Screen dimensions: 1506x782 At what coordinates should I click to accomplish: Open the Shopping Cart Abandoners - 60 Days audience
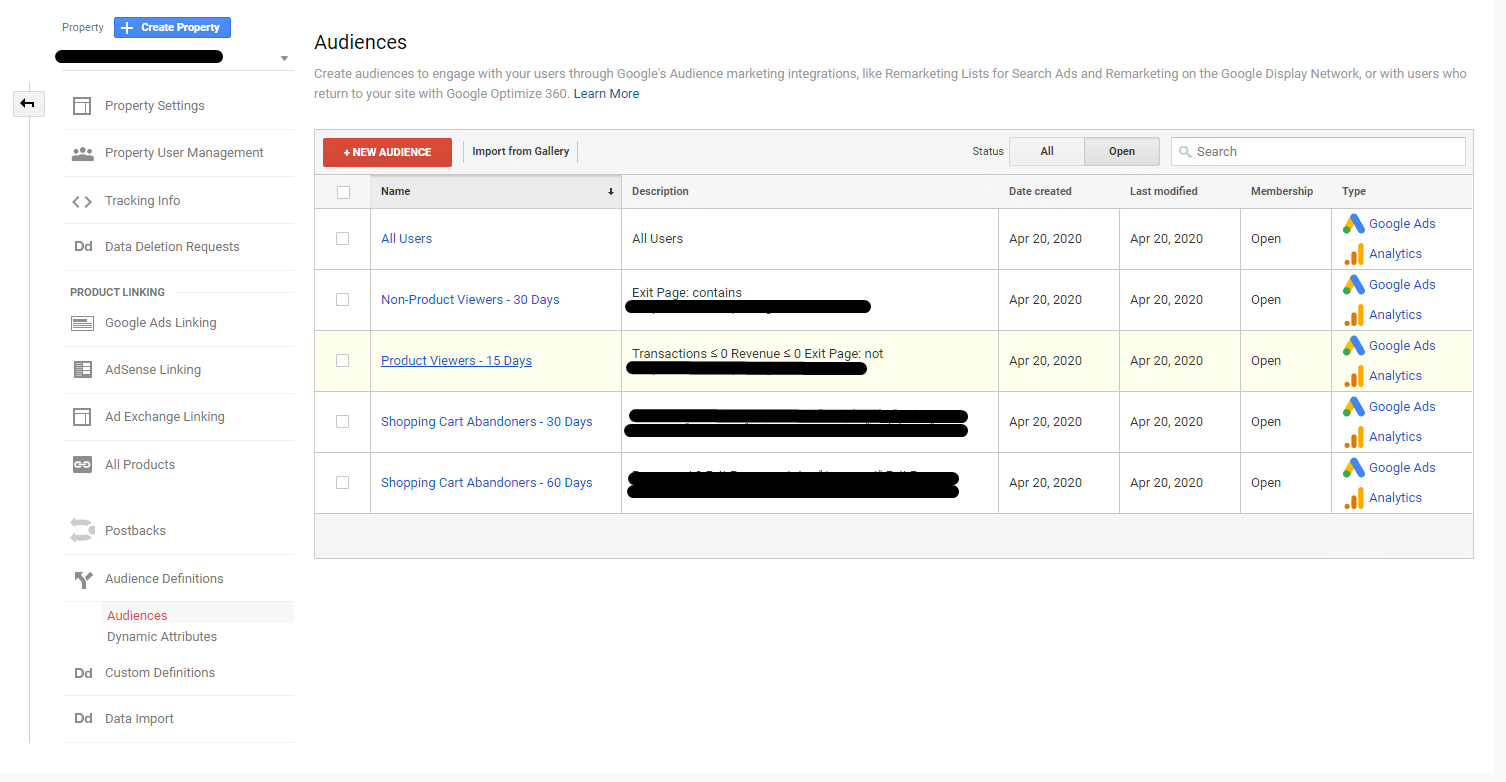pos(486,483)
